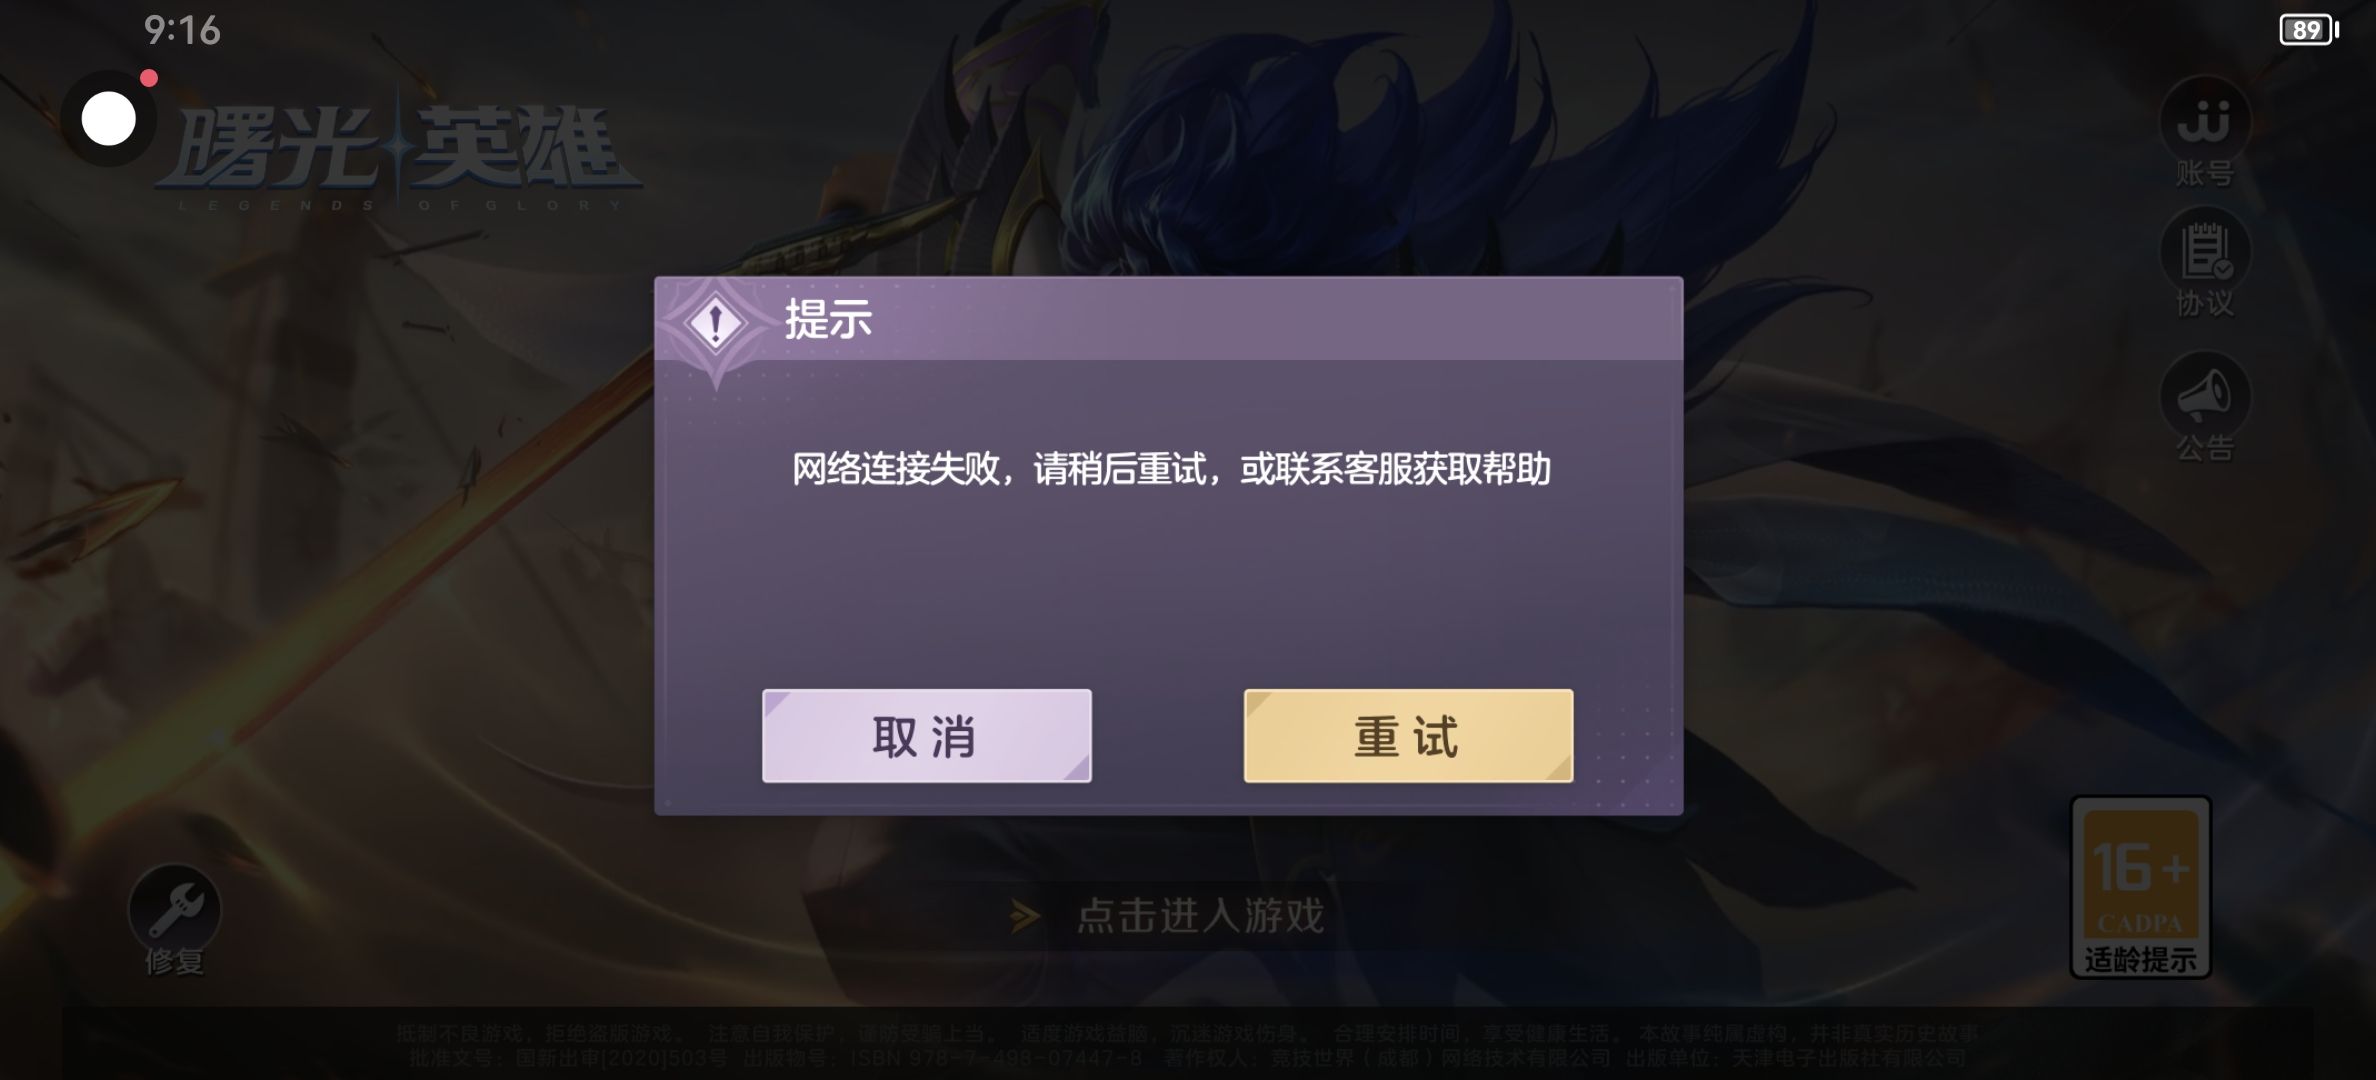Tap the 修复 label text below wrench
The image size is (2376, 1080).
coord(175,961)
